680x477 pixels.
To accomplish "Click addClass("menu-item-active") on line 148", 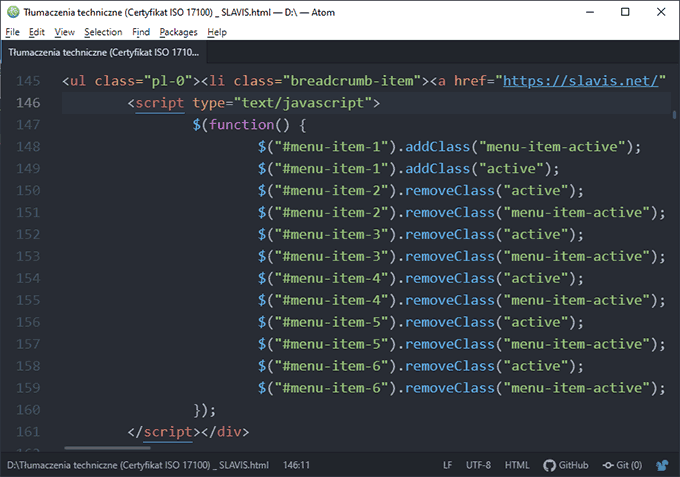I will [519, 147].
